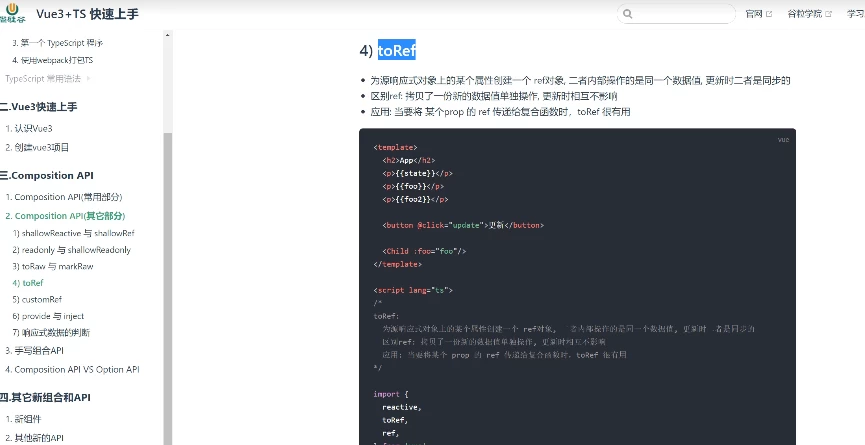Click the 尚硅谷 logo icon
This screenshot has height=445, width=865.
point(15,13)
